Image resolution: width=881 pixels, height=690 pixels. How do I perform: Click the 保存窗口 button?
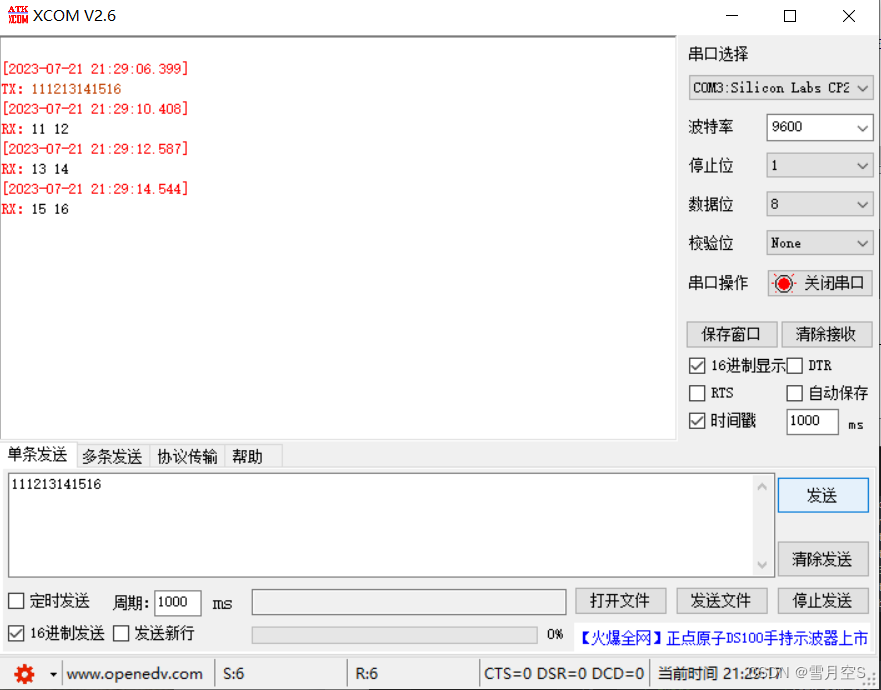tap(732, 335)
